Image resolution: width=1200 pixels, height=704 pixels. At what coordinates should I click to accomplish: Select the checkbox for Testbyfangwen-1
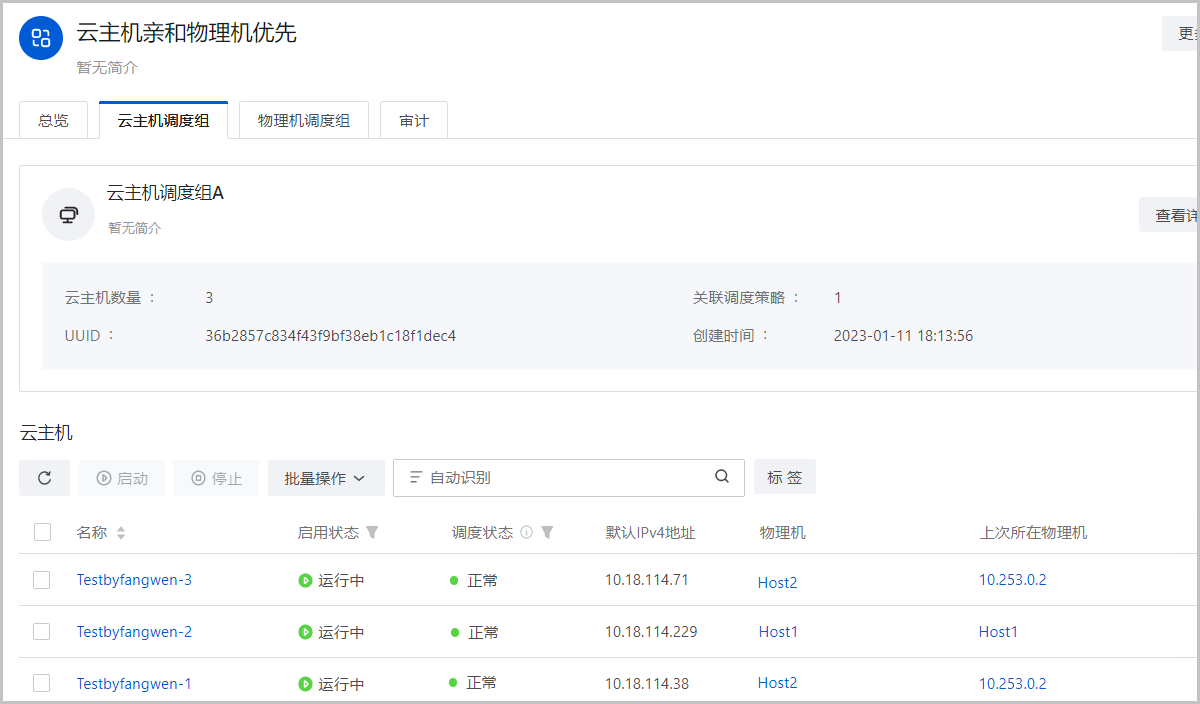click(42, 683)
